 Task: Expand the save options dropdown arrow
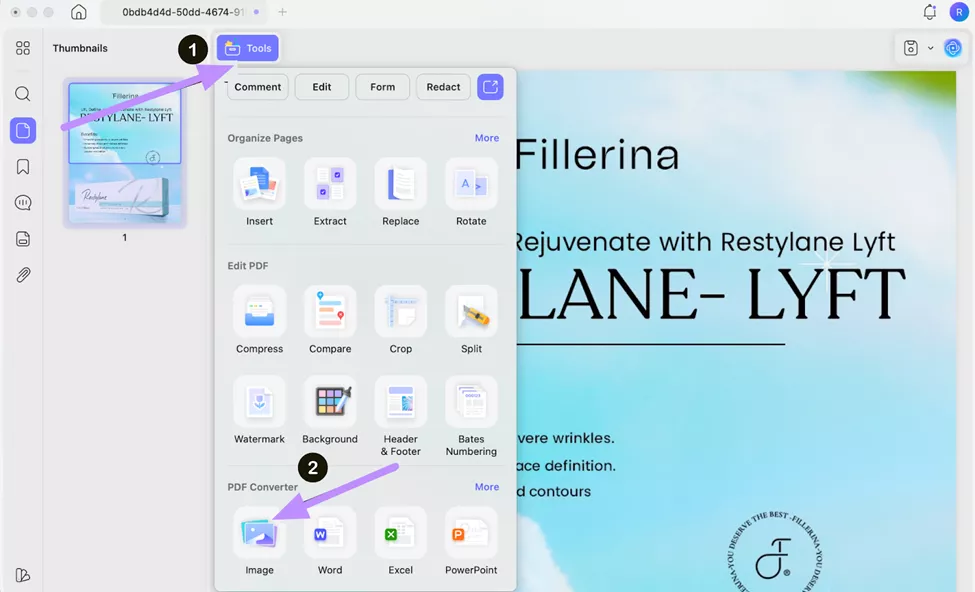[931, 48]
